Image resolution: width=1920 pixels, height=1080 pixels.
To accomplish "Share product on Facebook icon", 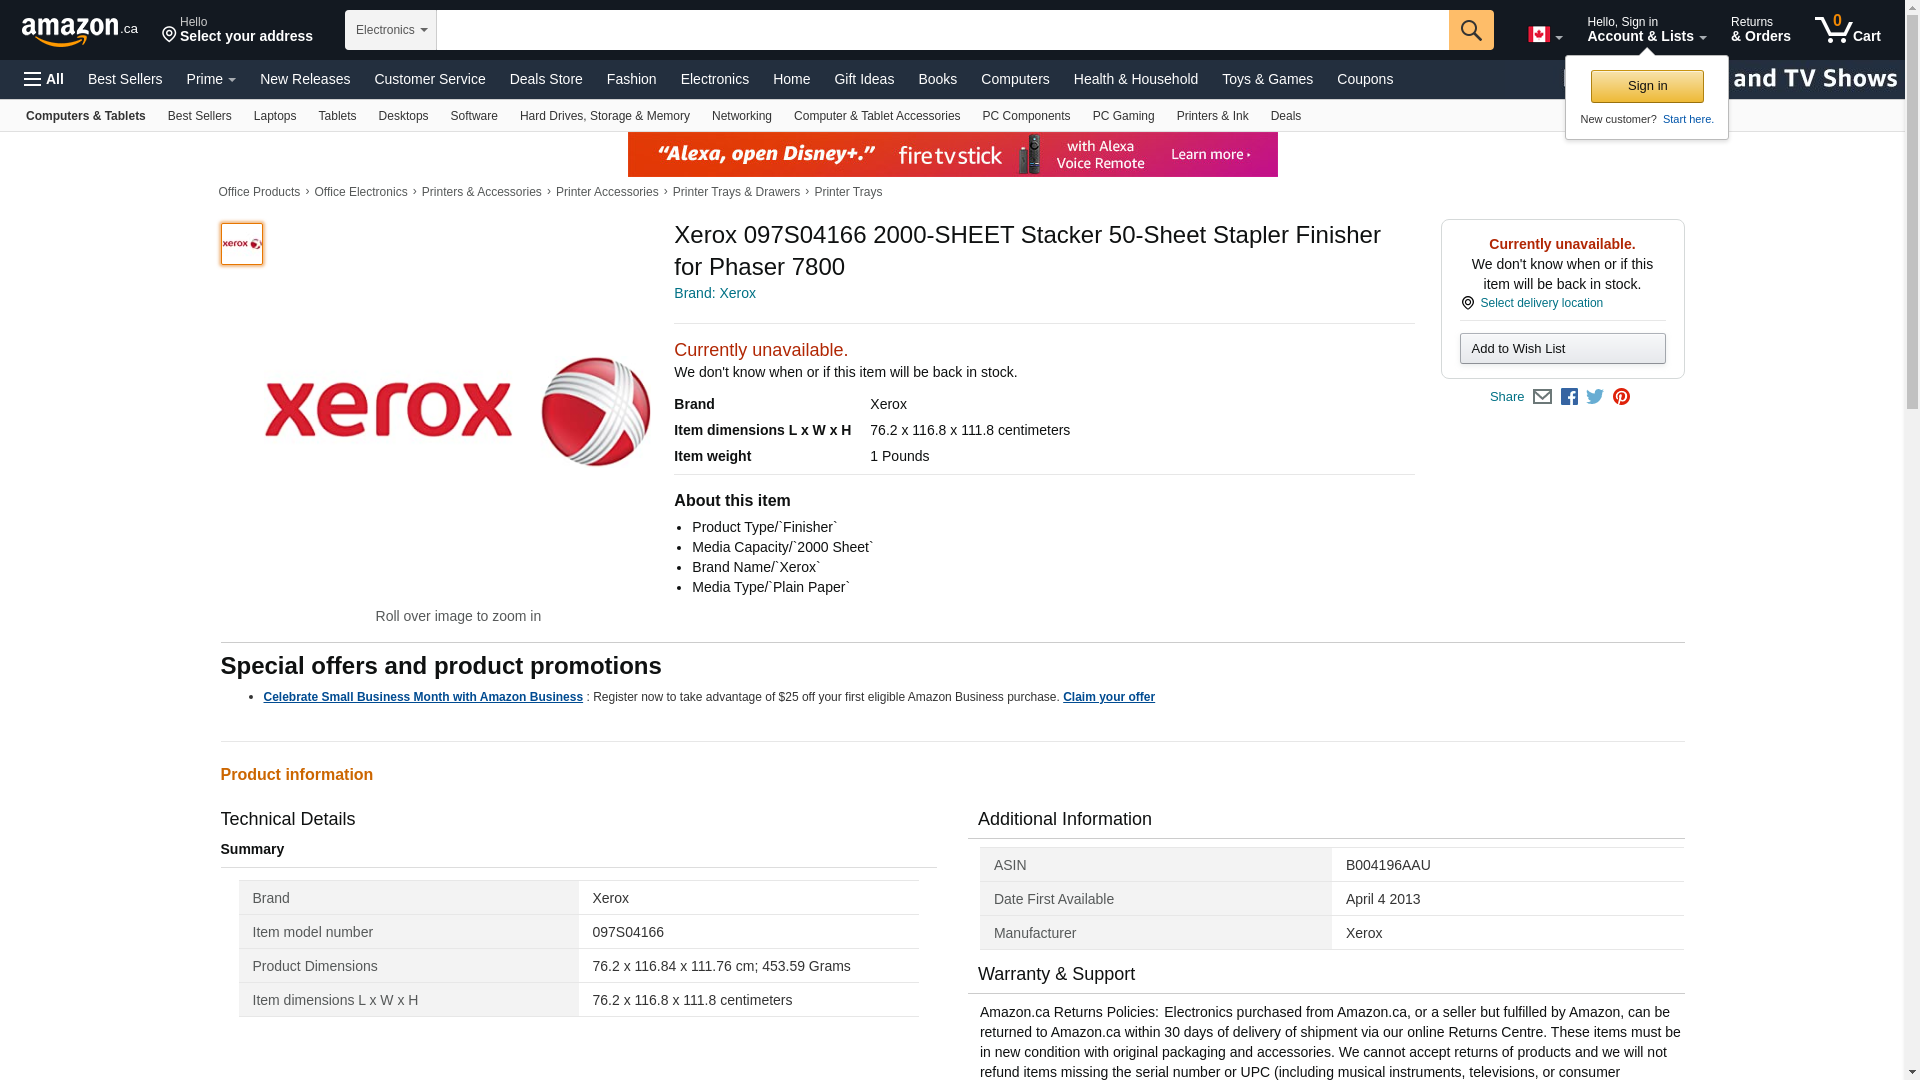I will [x=1569, y=397].
